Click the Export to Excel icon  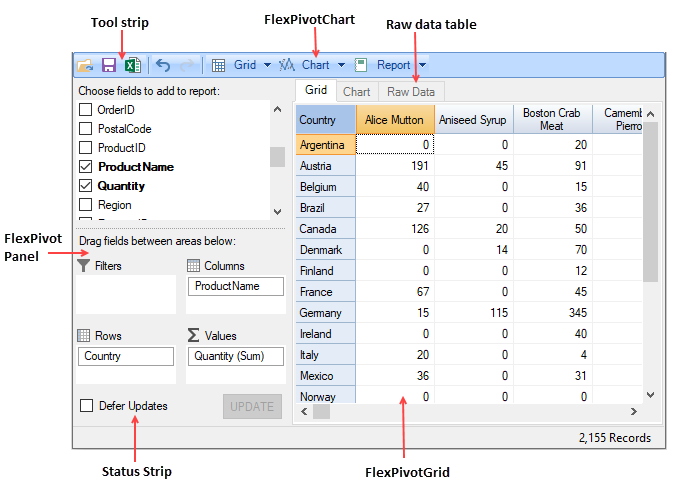click(x=131, y=65)
